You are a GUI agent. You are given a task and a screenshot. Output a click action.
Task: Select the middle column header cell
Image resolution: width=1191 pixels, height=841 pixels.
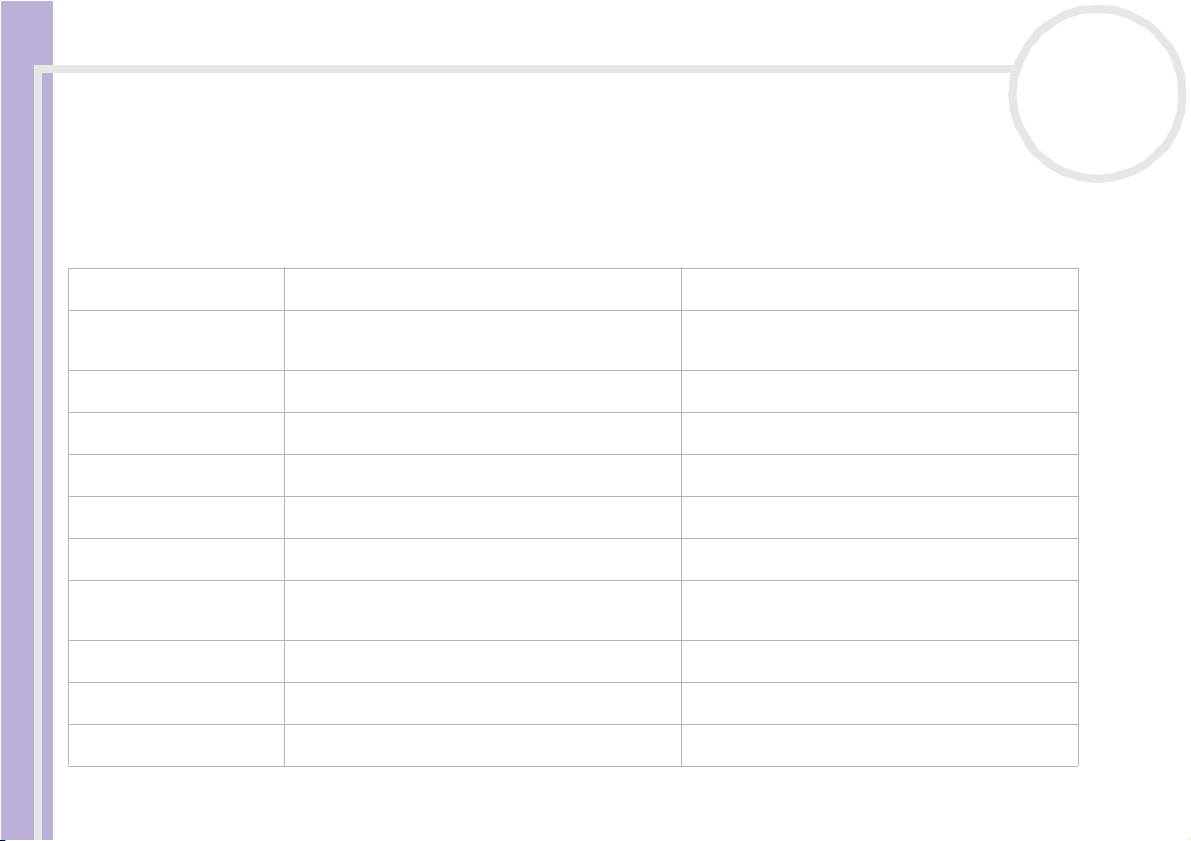click(x=482, y=289)
